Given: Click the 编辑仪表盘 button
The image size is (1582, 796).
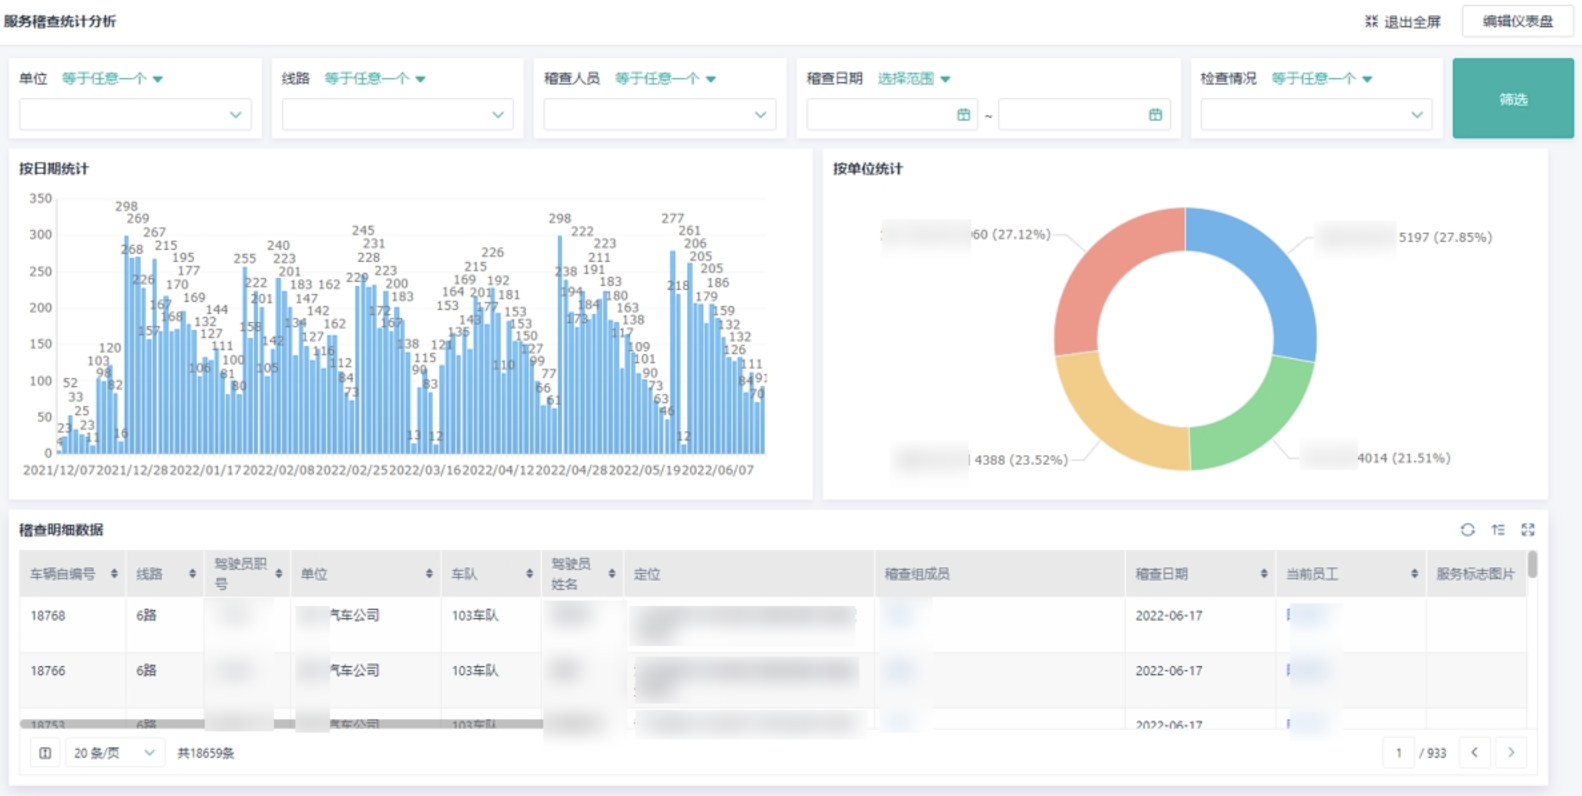Looking at the screenshot, I should [x=1517, y=21].
